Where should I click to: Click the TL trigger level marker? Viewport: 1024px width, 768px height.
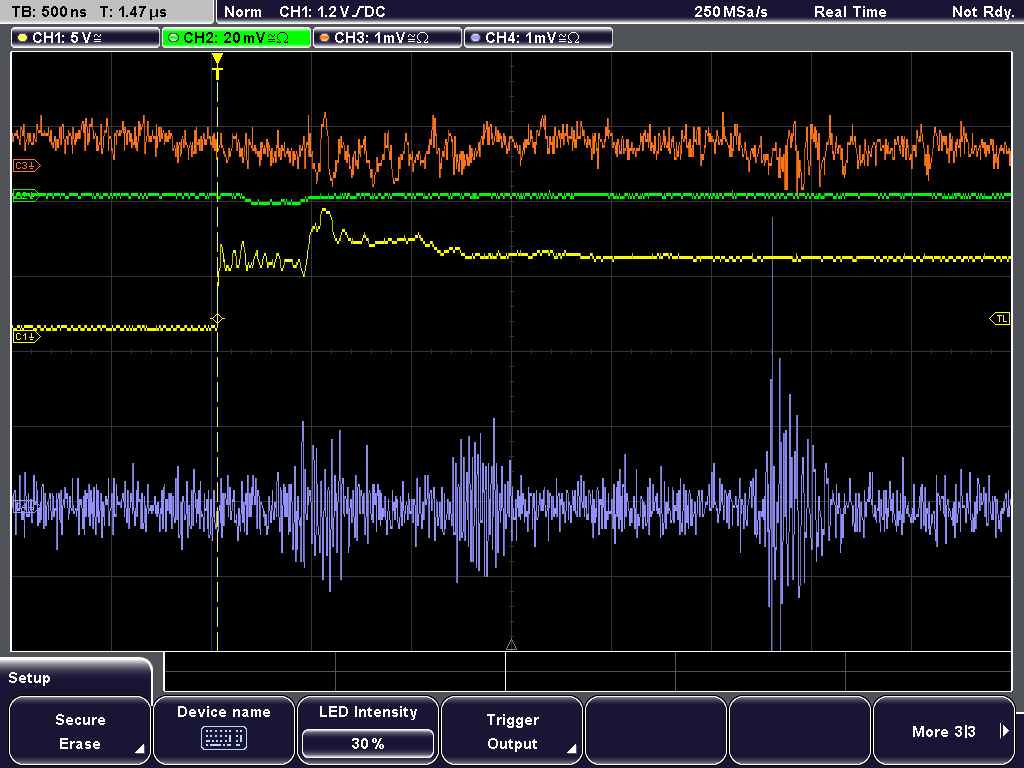tap(1000, 319)
